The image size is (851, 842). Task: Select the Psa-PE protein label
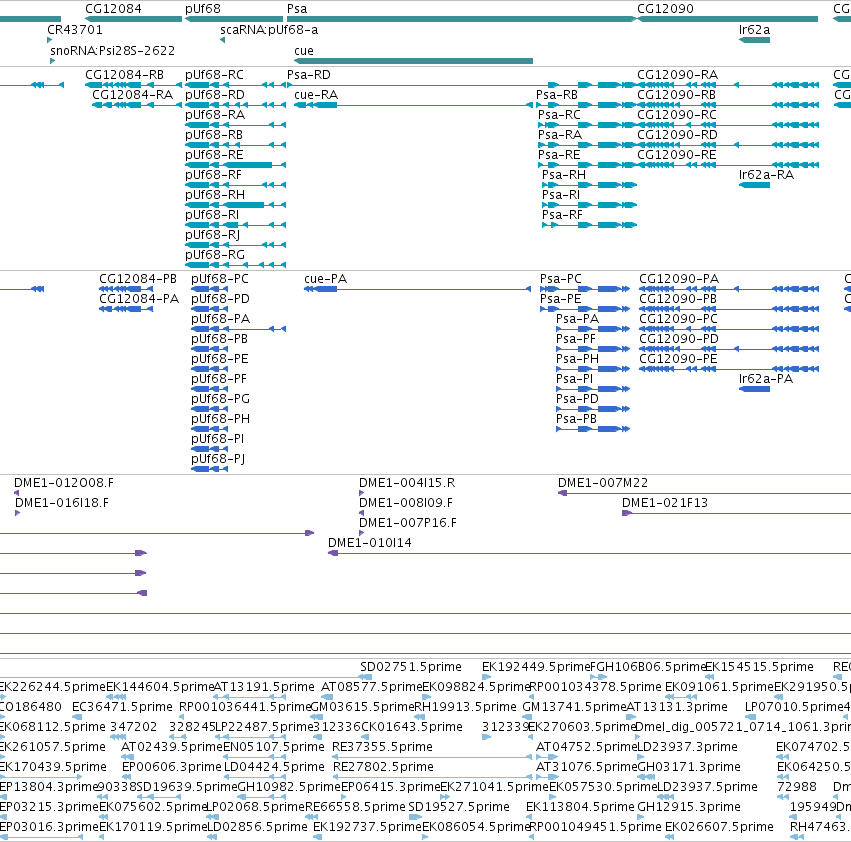[561, 299]
